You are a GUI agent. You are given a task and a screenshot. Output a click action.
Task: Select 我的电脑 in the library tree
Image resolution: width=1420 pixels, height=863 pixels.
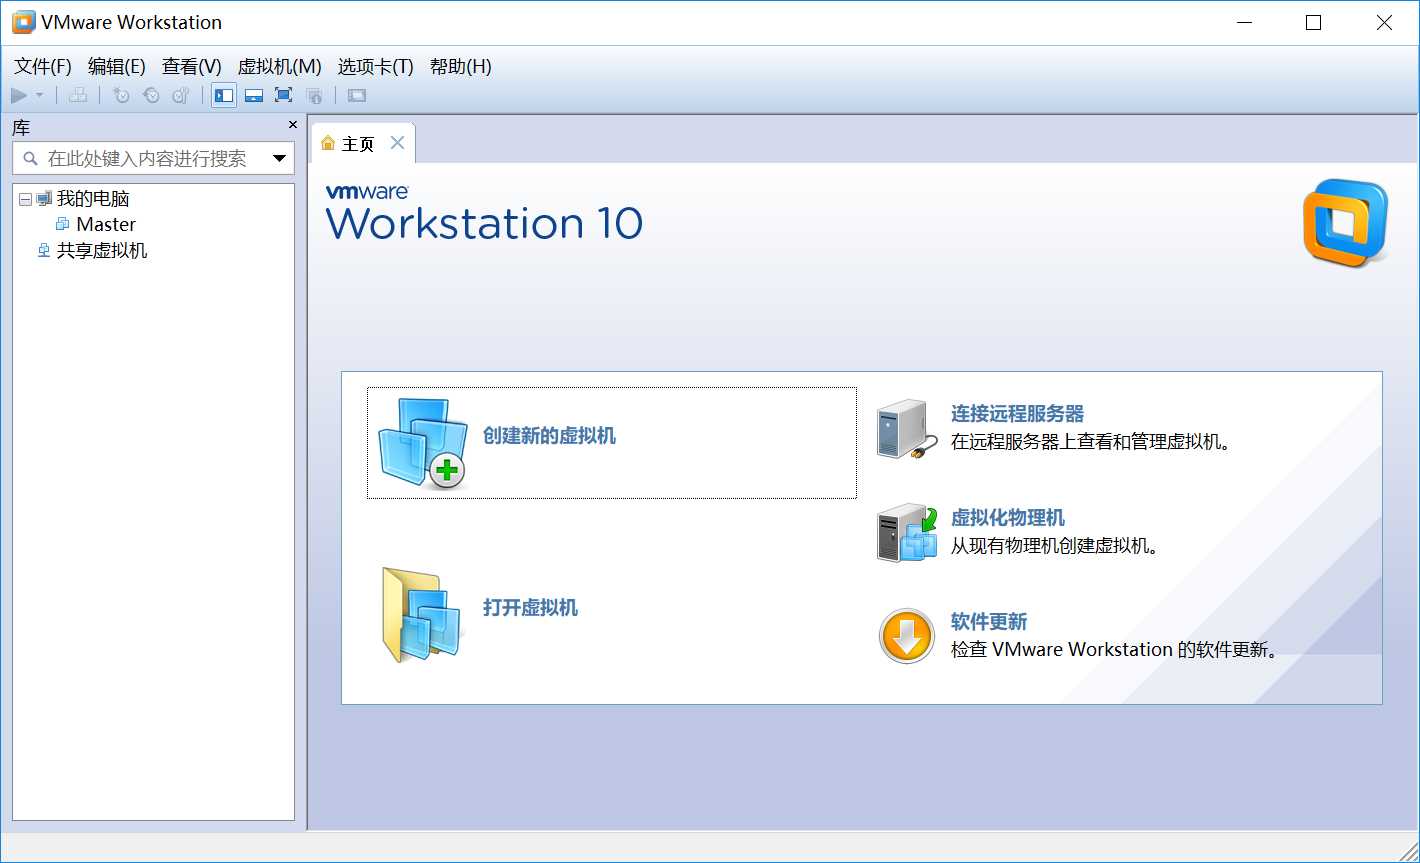(x=93, y=199)
